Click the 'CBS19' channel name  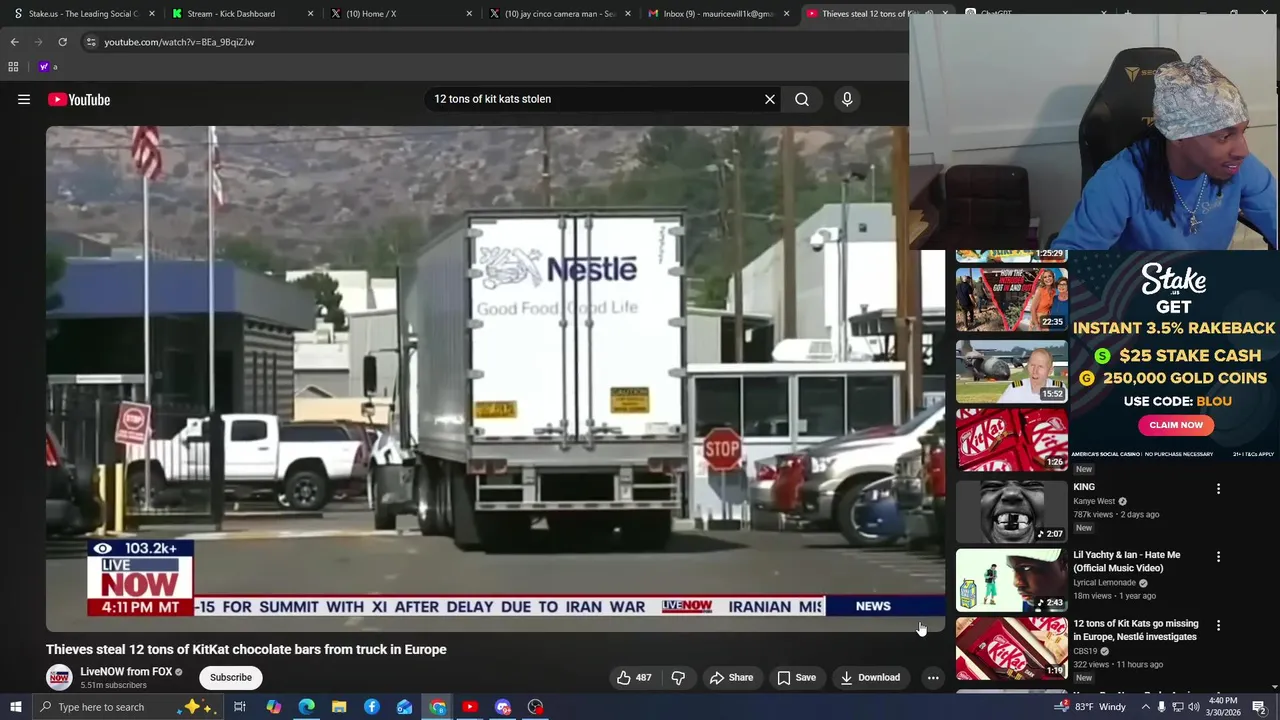click(x=1085, y=651)
